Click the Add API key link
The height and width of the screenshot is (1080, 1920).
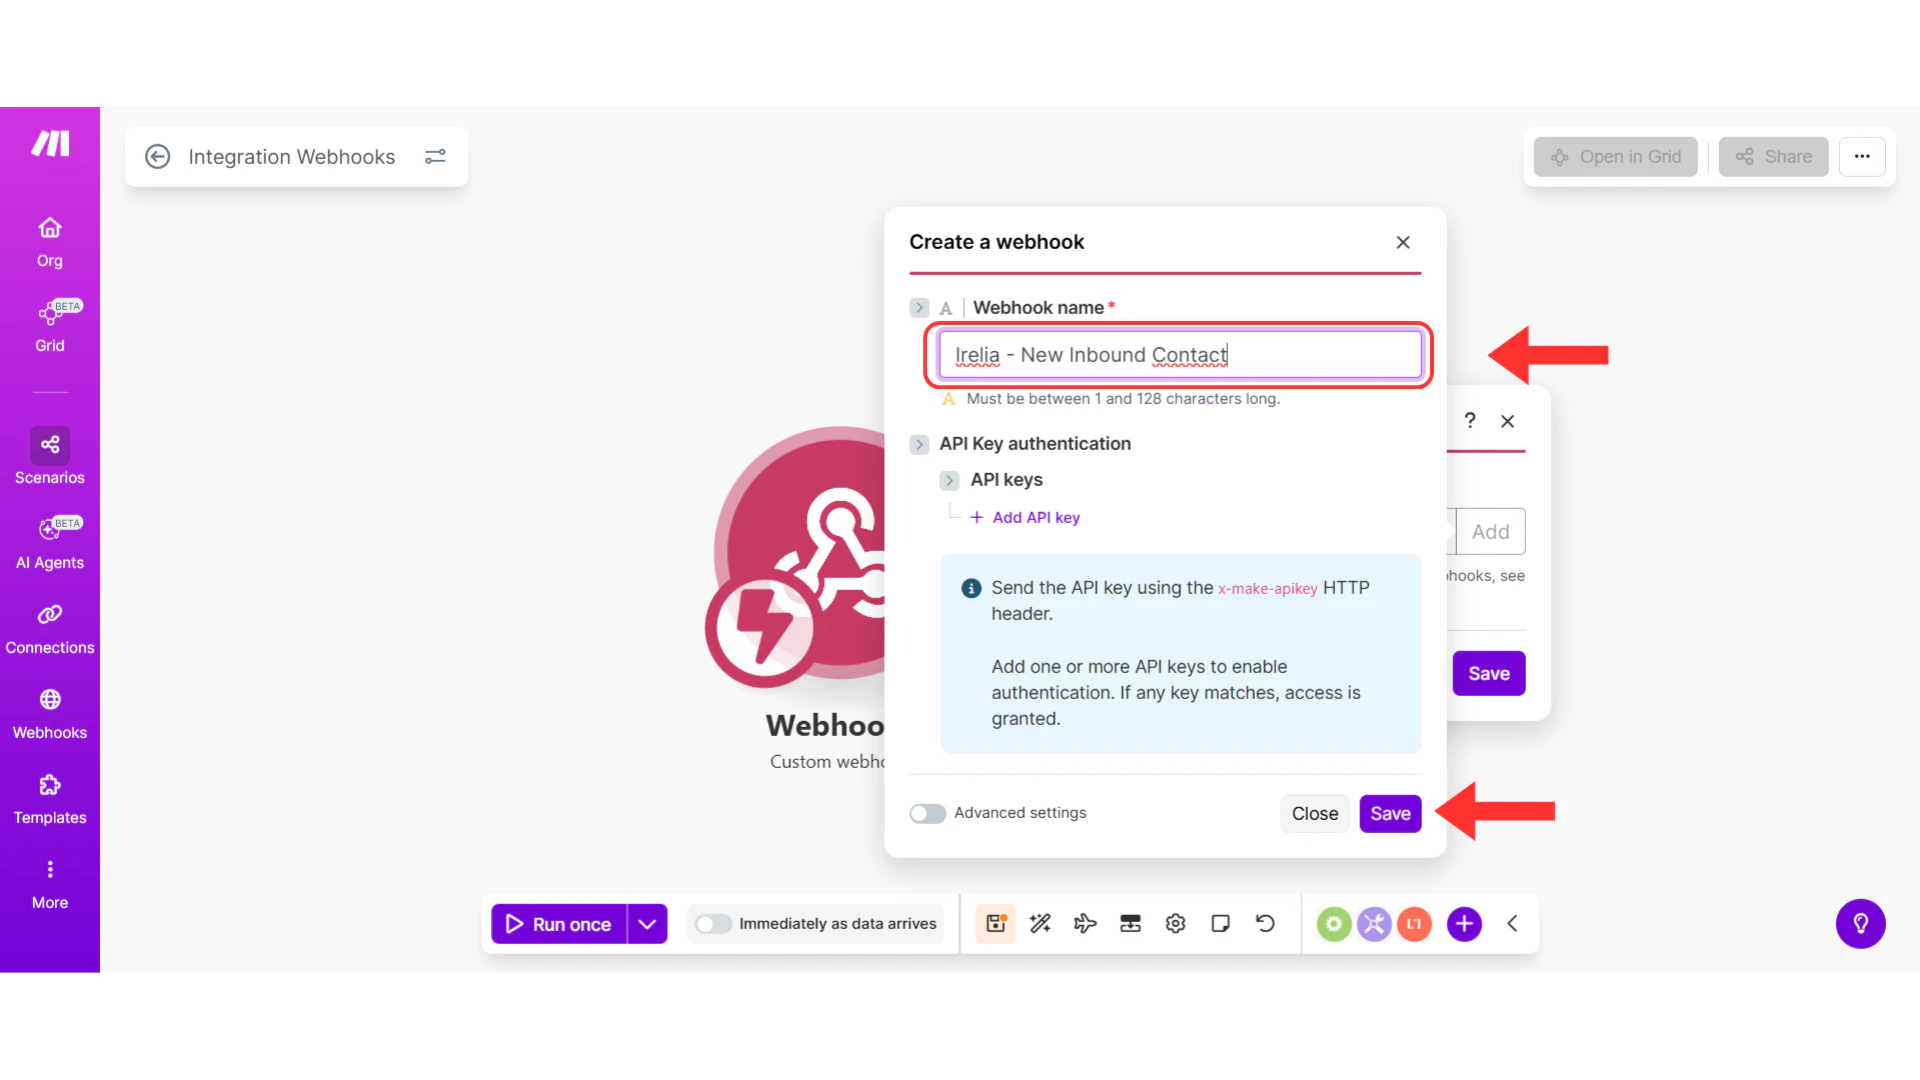click(1024, 517)
